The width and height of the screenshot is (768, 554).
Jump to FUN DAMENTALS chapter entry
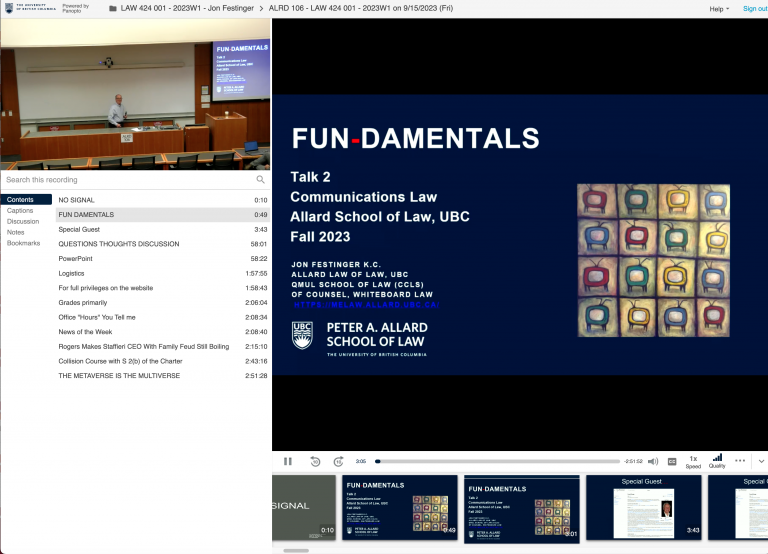click(x=163, y=215)
